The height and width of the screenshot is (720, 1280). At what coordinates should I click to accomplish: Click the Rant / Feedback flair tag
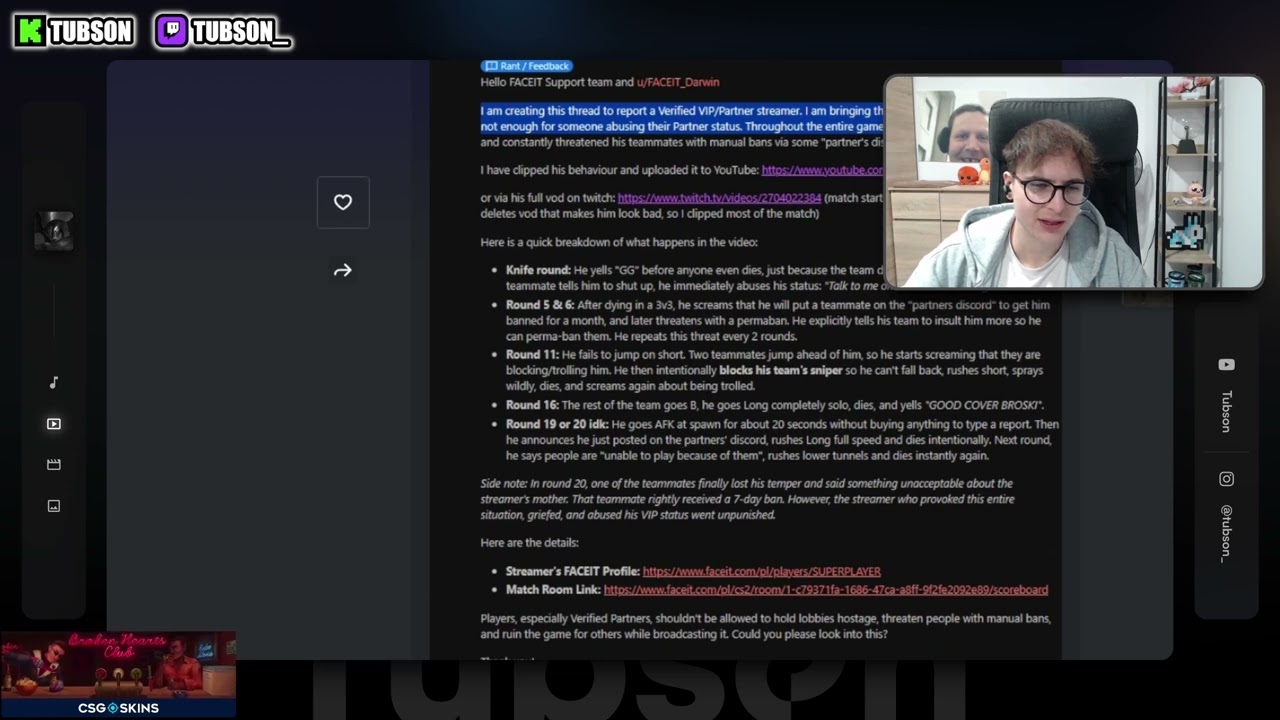coord(527,66)
